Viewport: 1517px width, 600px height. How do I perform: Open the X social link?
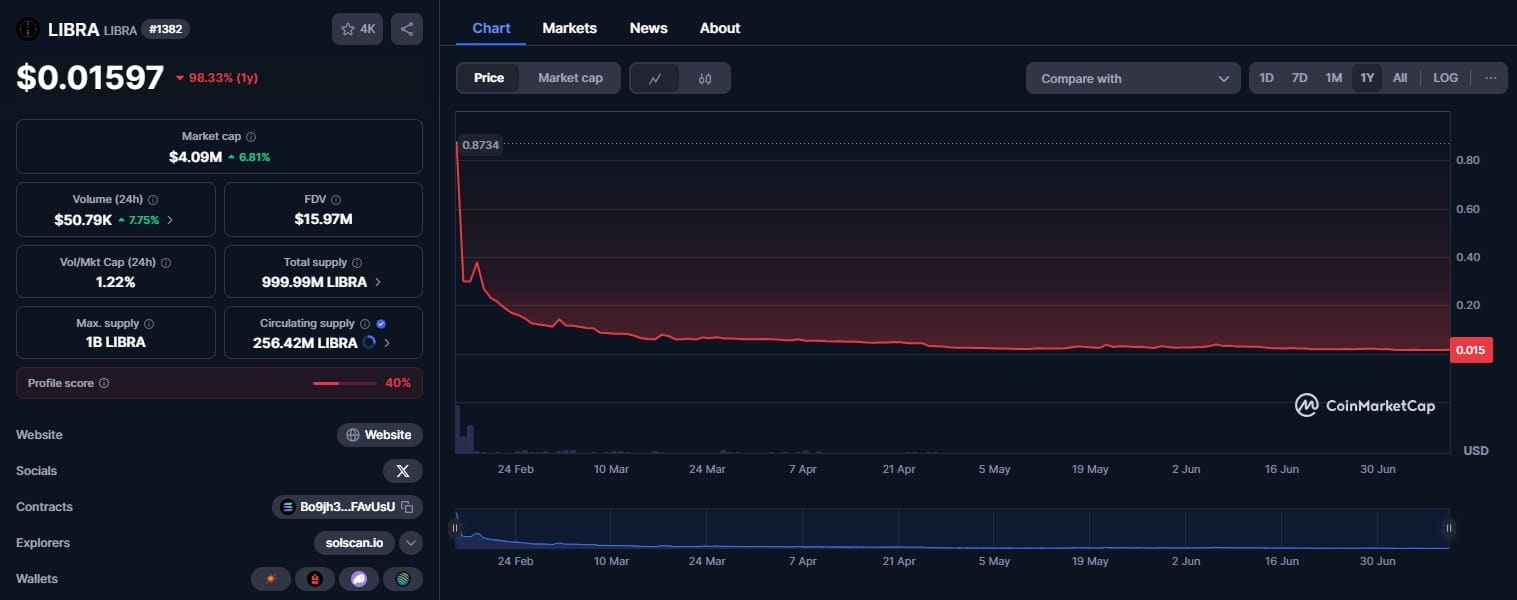403,471
